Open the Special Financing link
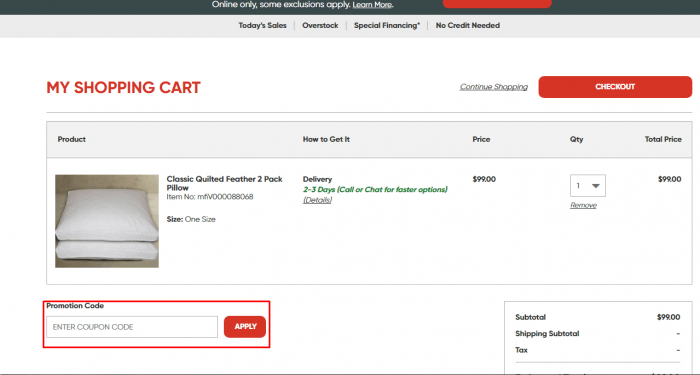 click(387, 25)
